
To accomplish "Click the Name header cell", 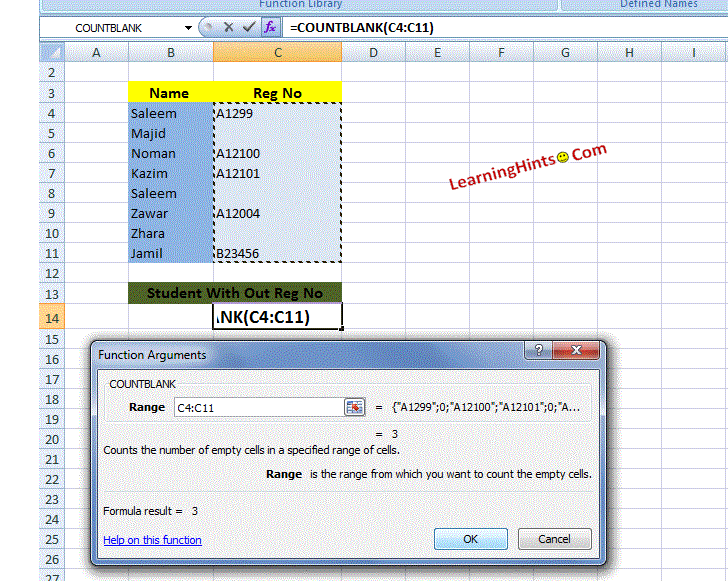I will (x=171, y=93).
